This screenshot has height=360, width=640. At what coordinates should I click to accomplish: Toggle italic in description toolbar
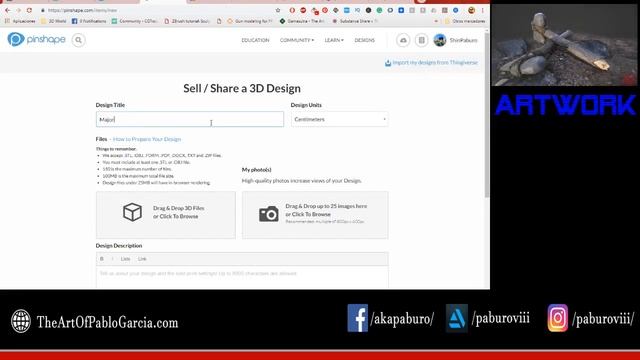[112, 259]
